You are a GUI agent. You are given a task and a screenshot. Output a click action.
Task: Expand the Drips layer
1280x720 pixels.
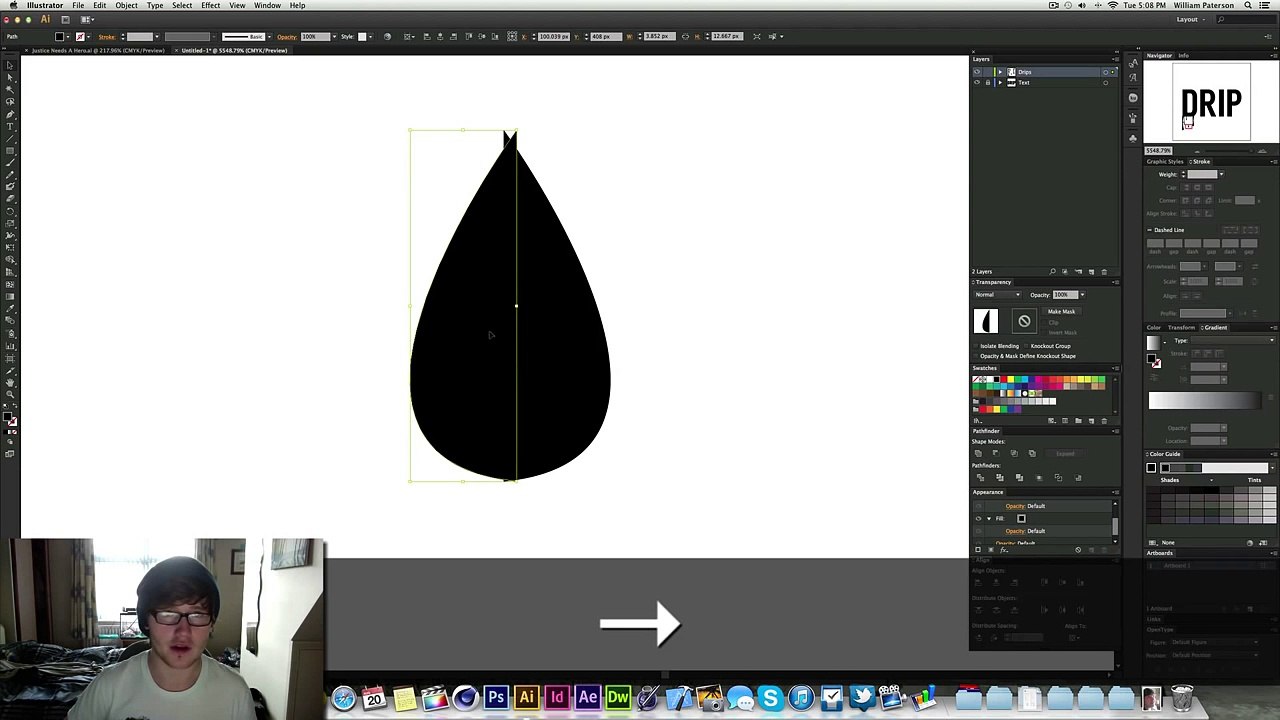pos(999,72)
